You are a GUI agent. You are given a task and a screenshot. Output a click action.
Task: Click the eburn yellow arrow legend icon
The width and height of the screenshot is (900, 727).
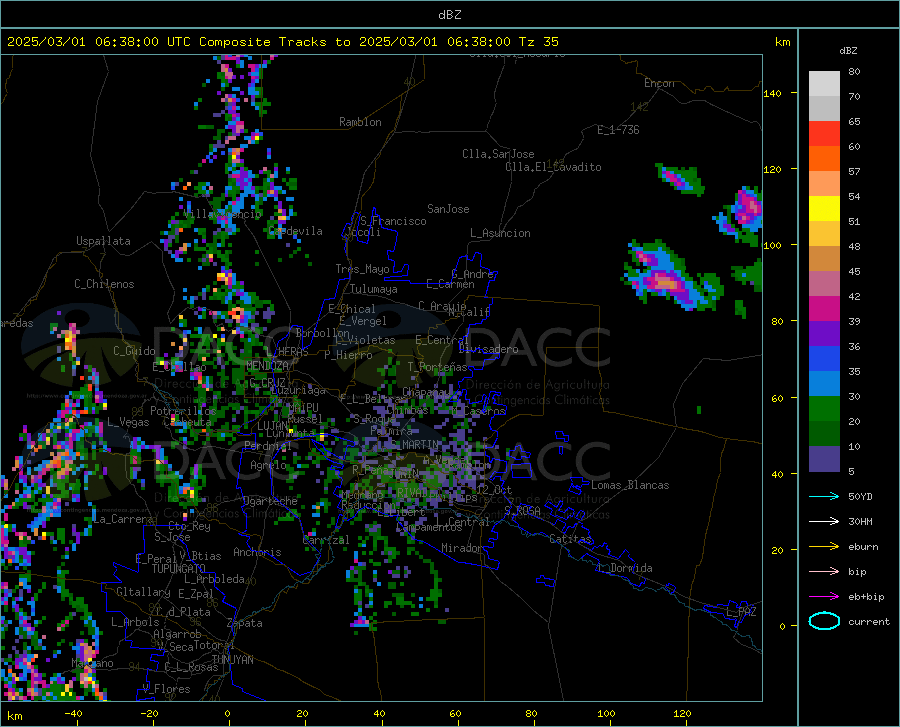pyautogui.click(x=824, y=547)
